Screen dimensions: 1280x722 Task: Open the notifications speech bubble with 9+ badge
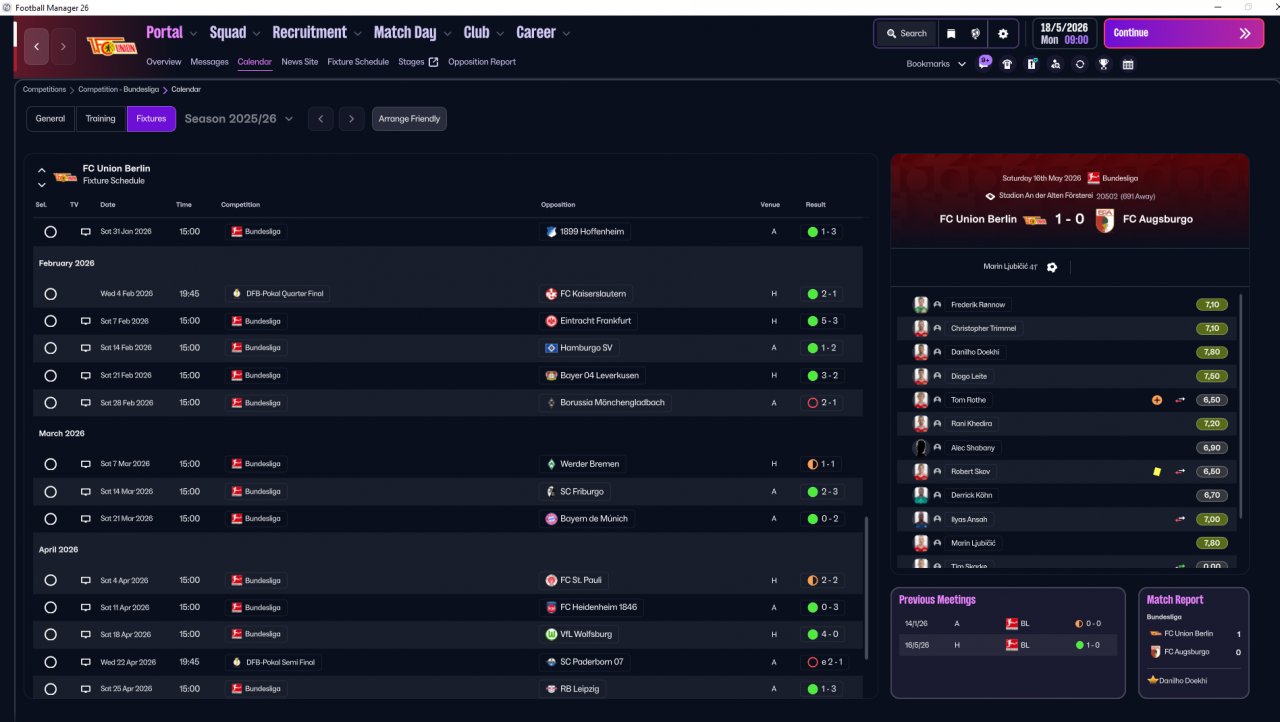(x=985, y=62)
